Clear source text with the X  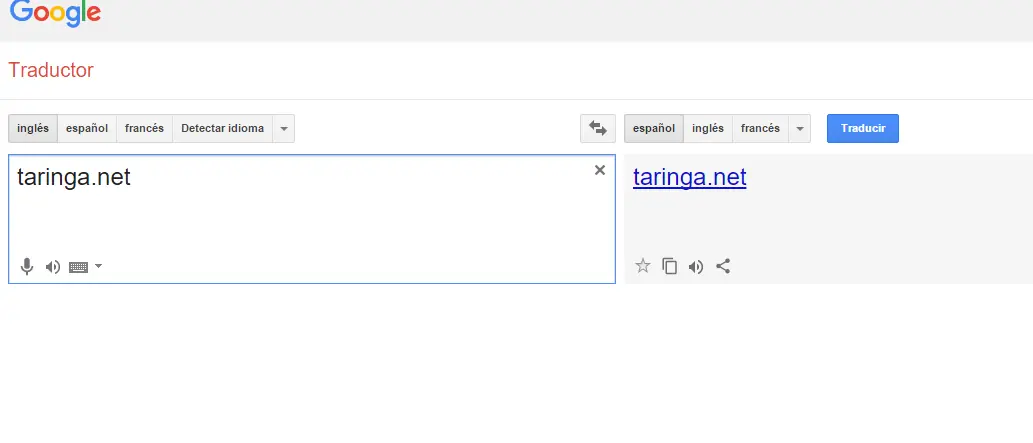click(x=600, y=170)
